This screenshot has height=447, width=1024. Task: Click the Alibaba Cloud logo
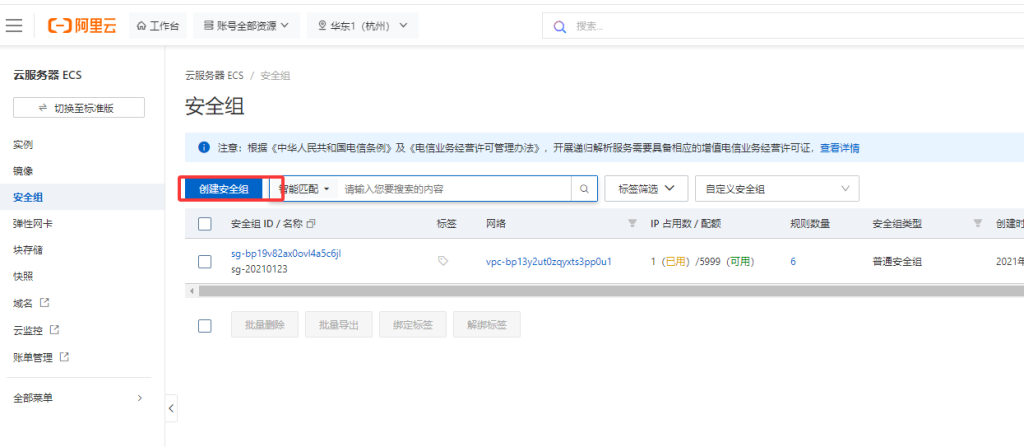tap(82, 25)
